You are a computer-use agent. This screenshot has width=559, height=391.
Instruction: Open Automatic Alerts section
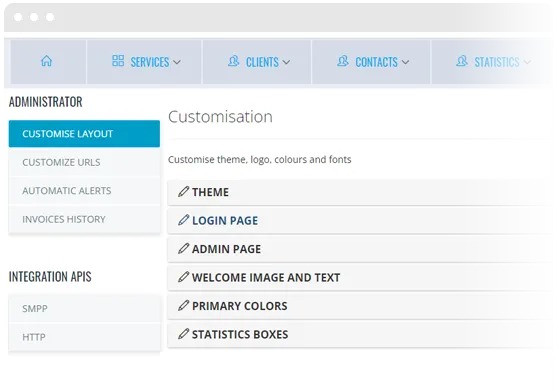tap(84, 191)
